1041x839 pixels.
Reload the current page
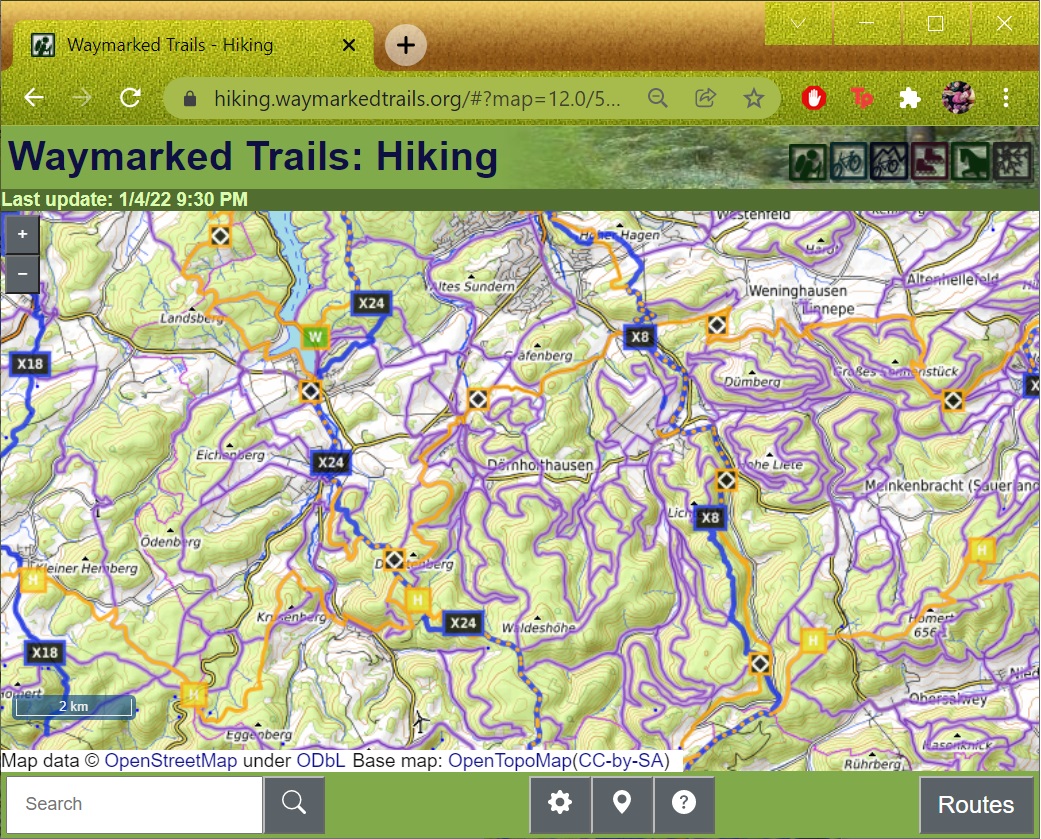(130, 98)
